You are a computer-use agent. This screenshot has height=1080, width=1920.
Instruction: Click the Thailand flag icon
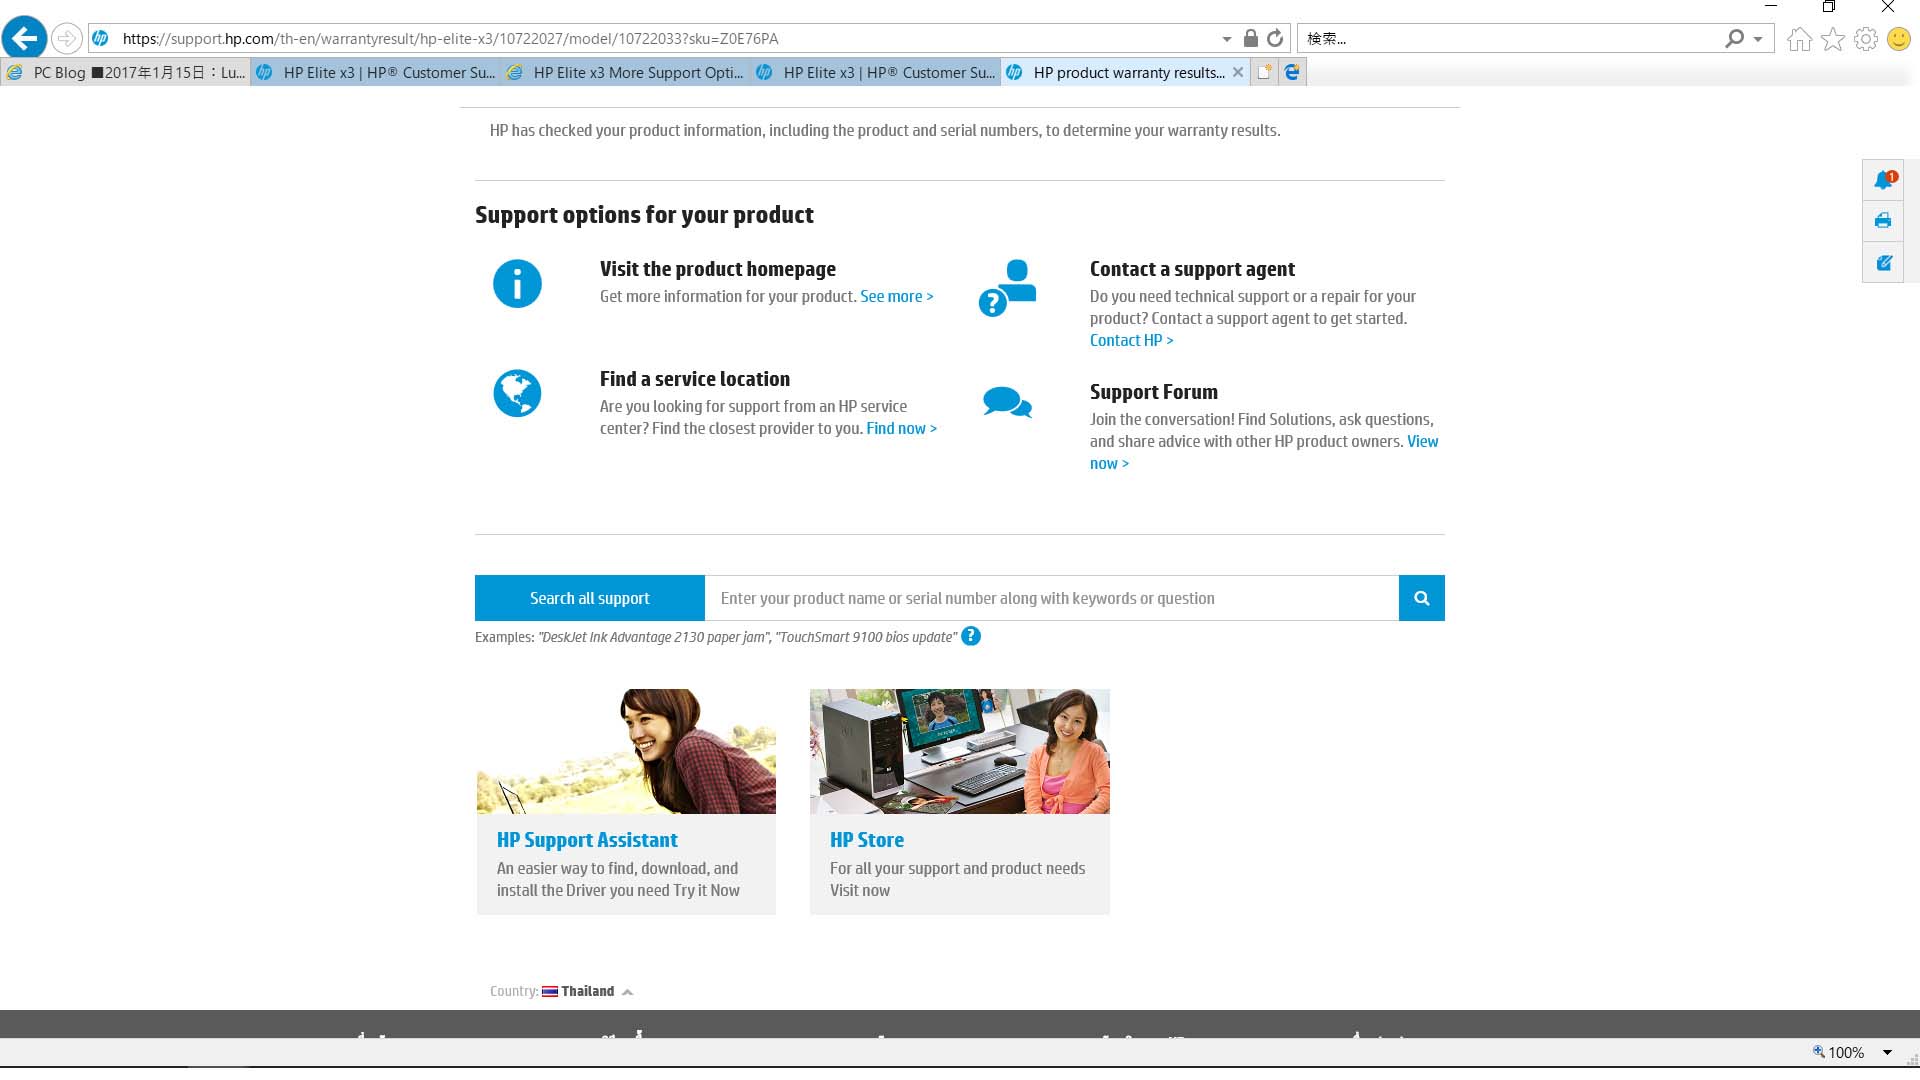coord(550,992)
